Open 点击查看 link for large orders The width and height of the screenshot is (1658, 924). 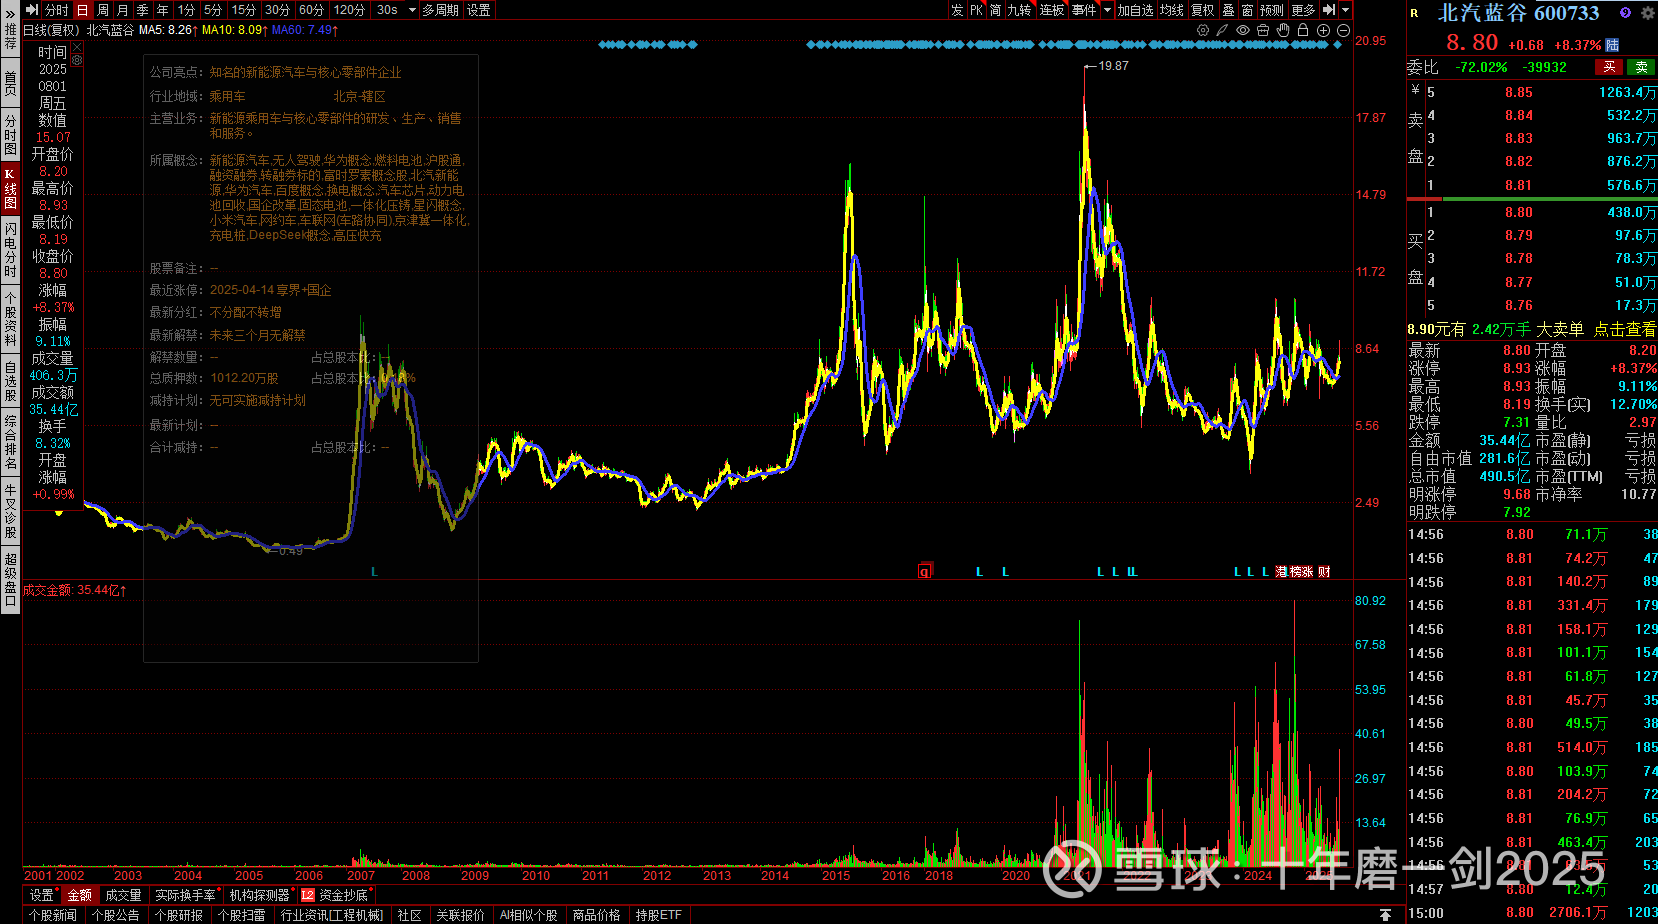(x=1625, y=329)
